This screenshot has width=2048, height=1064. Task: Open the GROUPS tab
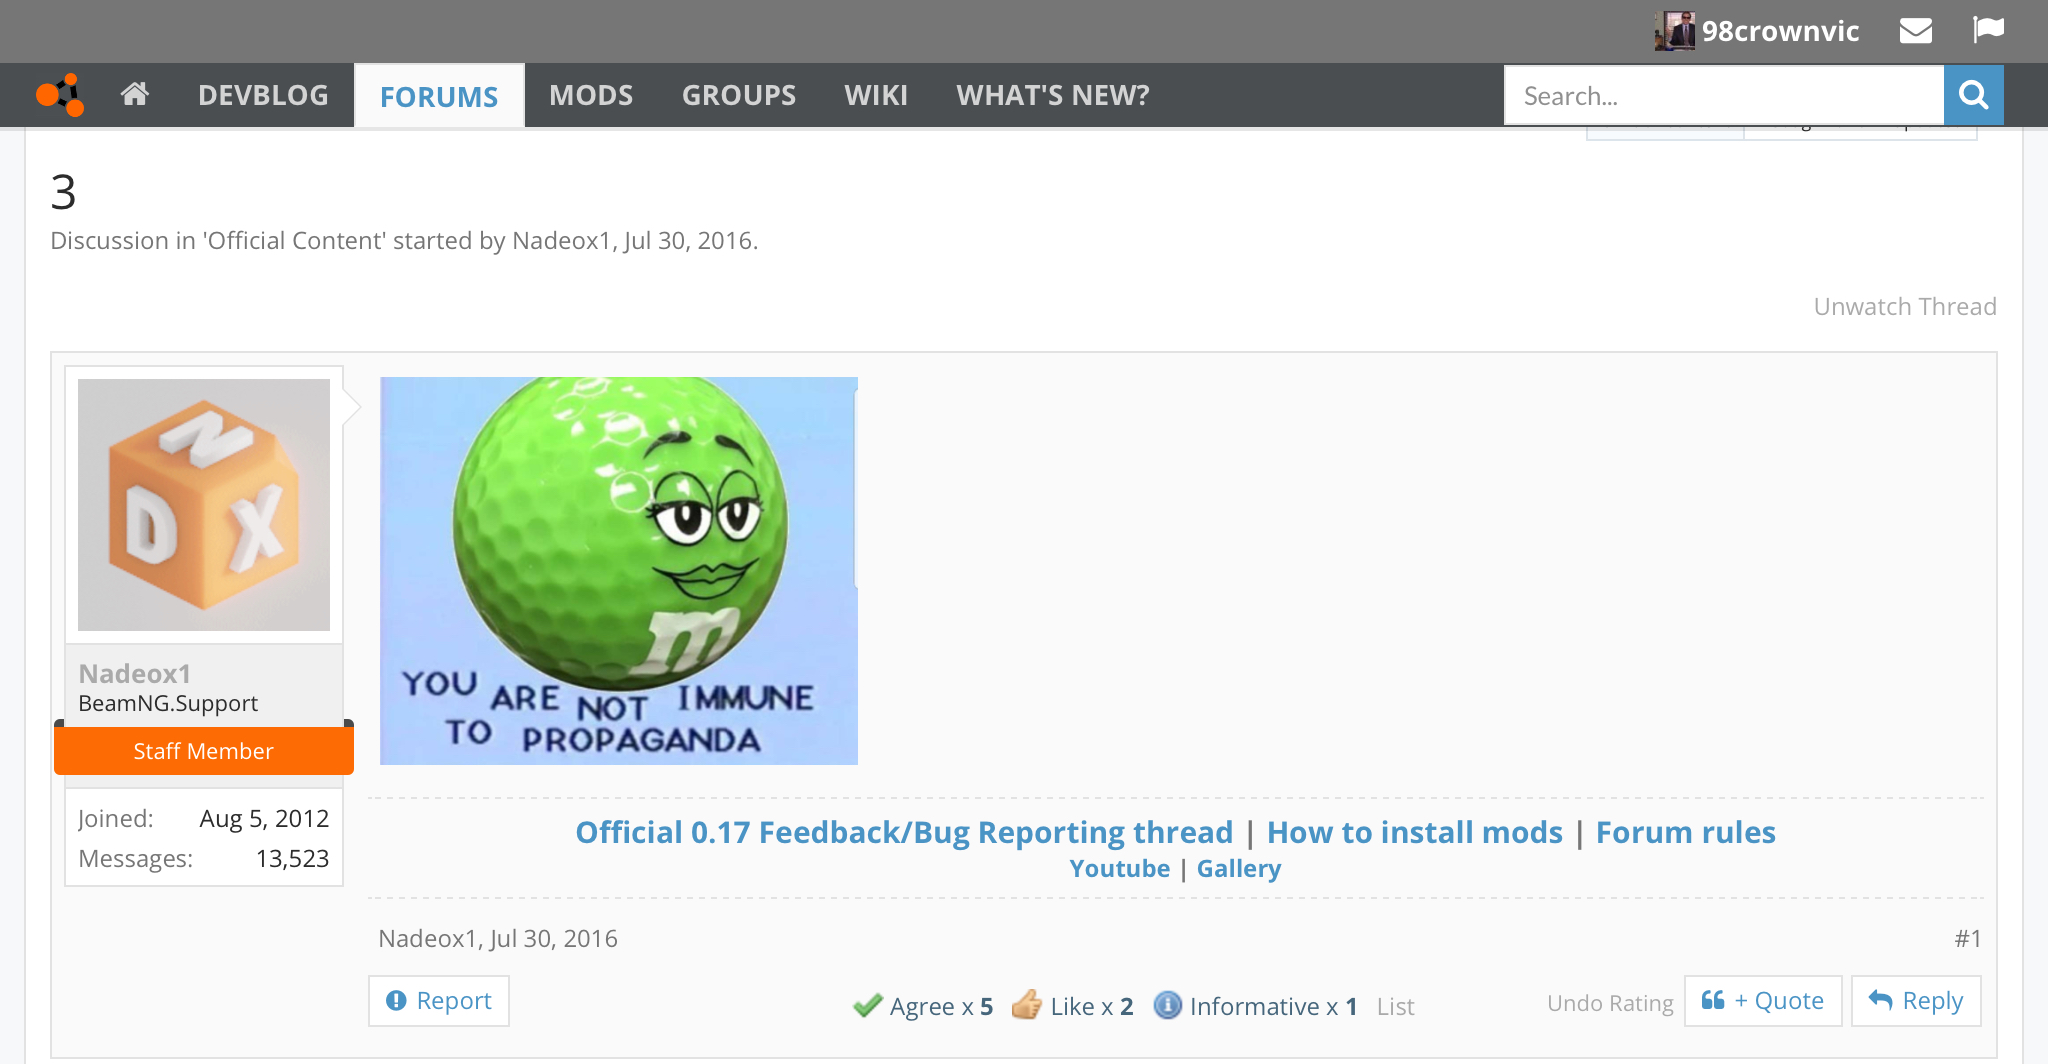pos(739,95)
